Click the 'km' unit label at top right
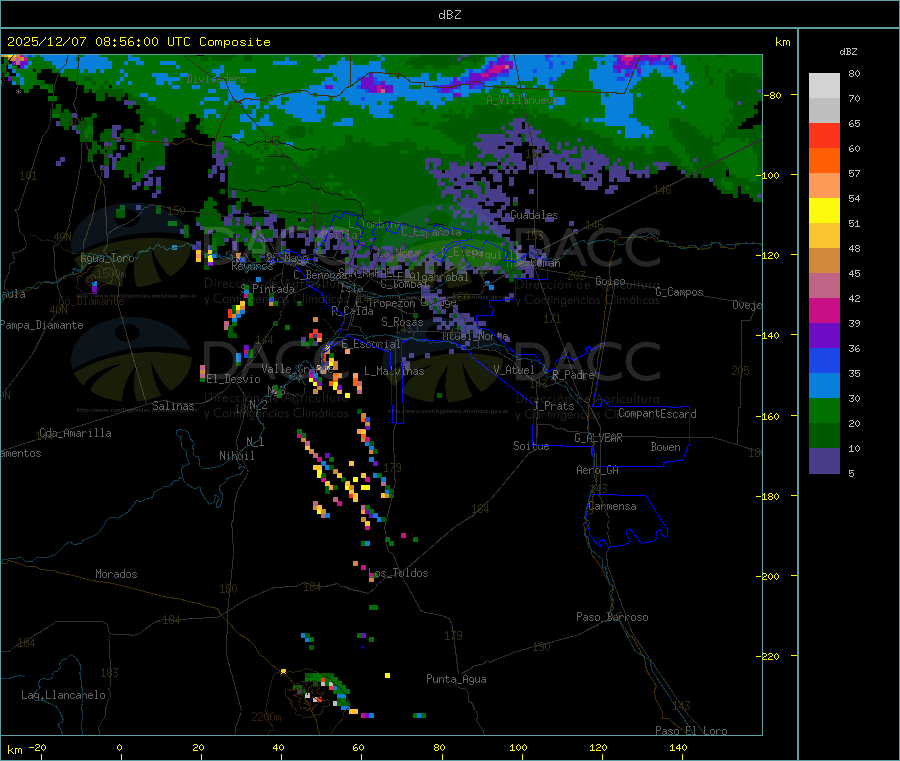900x761 pixels. tap(782, 42)
